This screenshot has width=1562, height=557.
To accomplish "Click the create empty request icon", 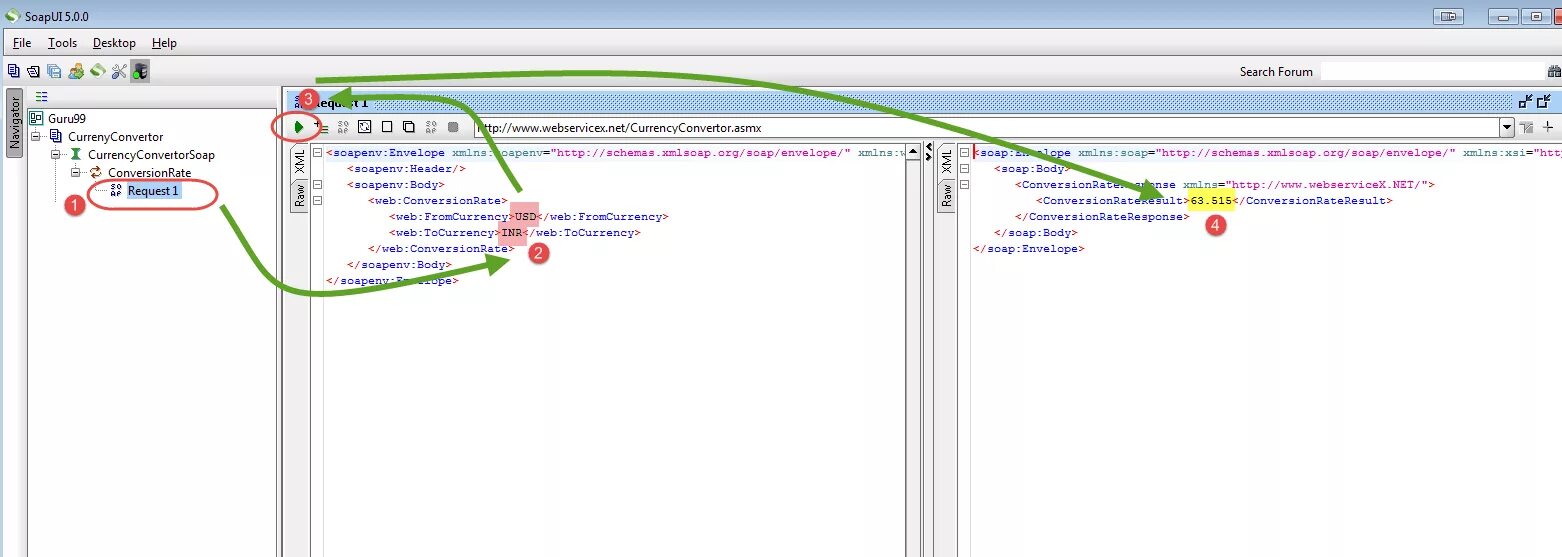I will (365, 127).
